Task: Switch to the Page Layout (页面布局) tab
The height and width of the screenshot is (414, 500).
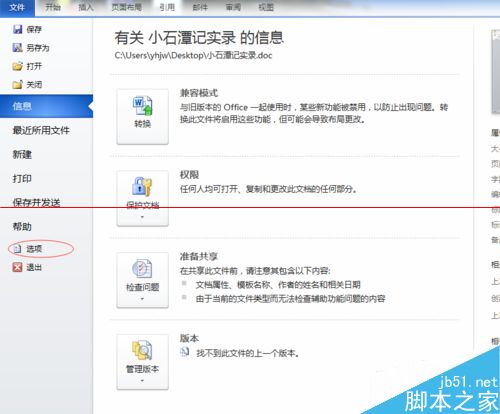Action: tap(127, 7)
